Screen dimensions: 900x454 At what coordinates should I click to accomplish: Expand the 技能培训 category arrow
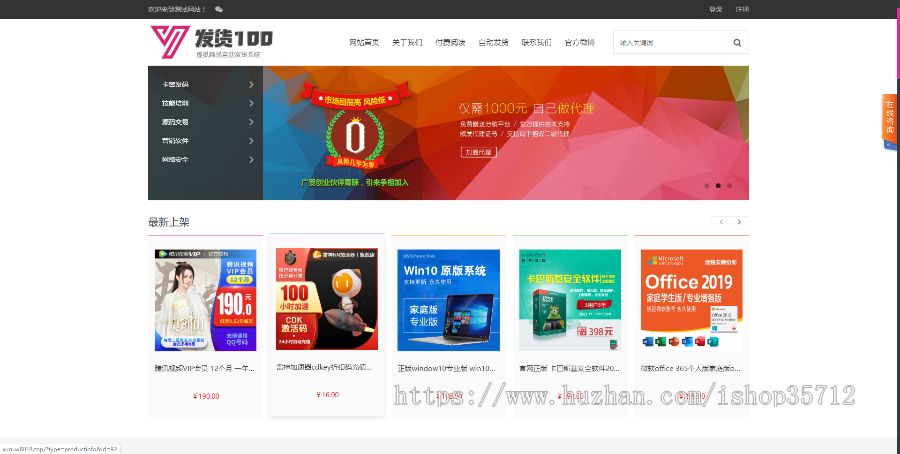(x=251, y=103)
